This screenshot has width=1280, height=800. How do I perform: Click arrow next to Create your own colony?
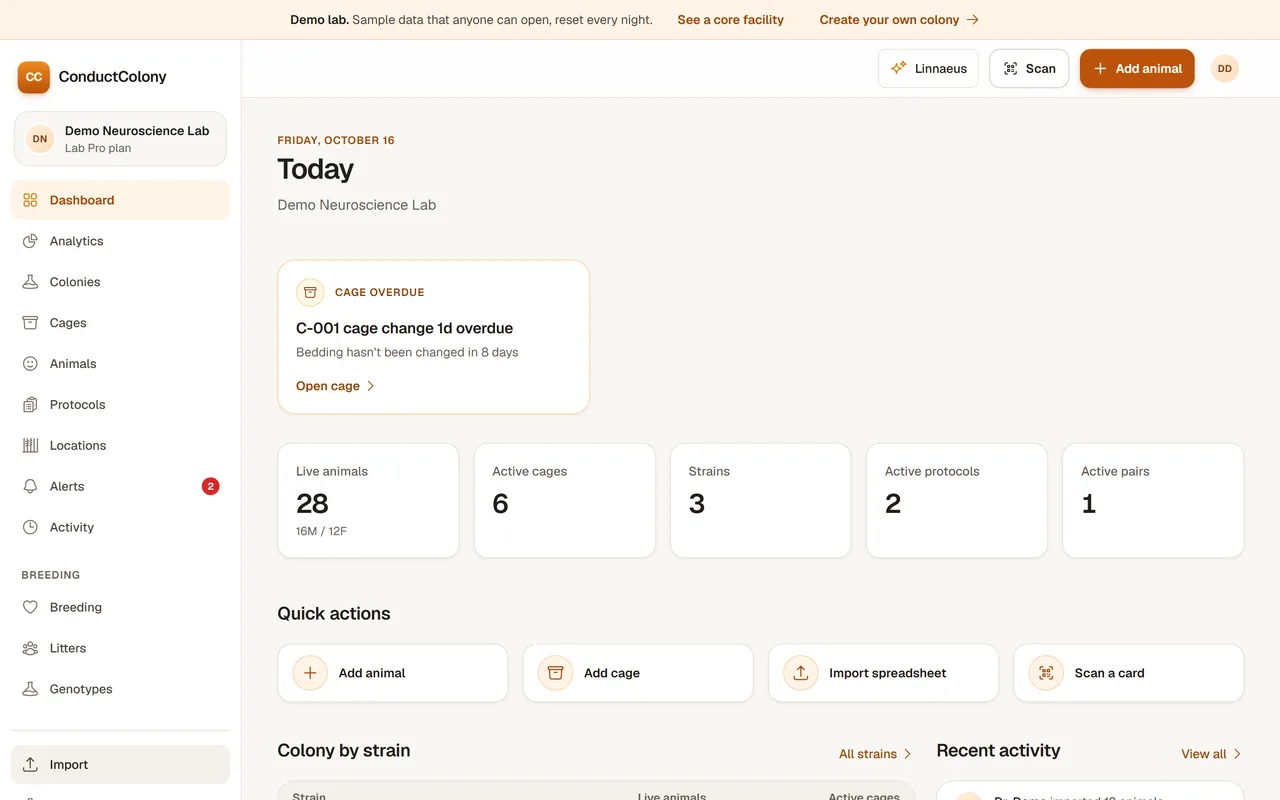(973, 20)
